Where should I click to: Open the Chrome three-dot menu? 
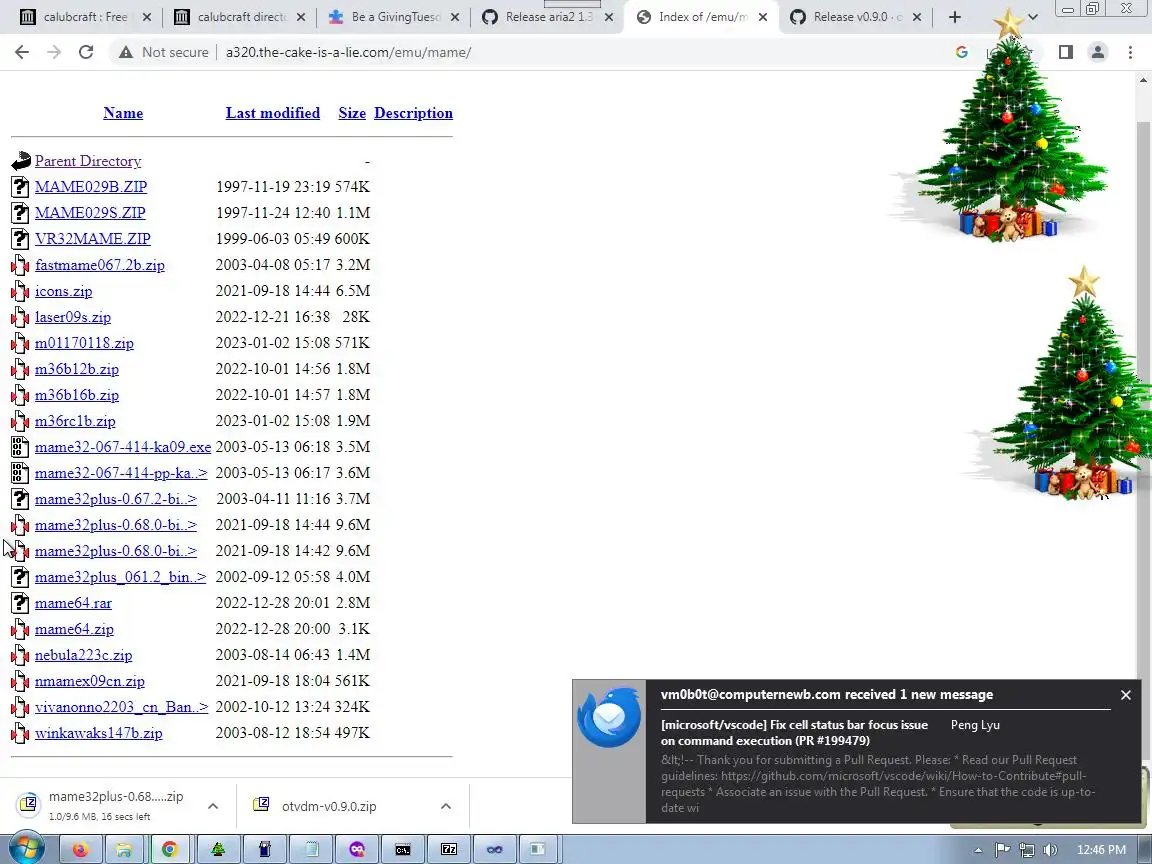point(1130,52)
